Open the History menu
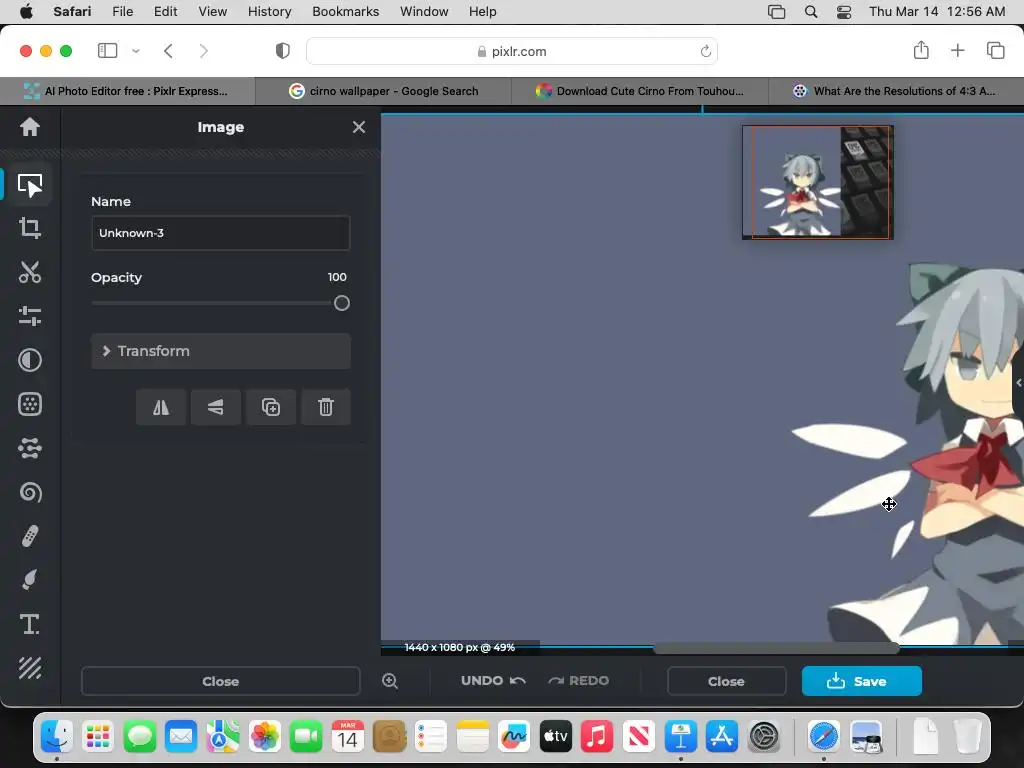This screenshot has height=768, width=1024. pos(269,12)
